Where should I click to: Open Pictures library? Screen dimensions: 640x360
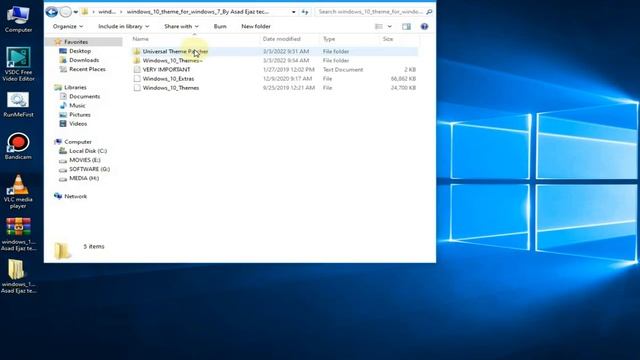coord(80,115)
